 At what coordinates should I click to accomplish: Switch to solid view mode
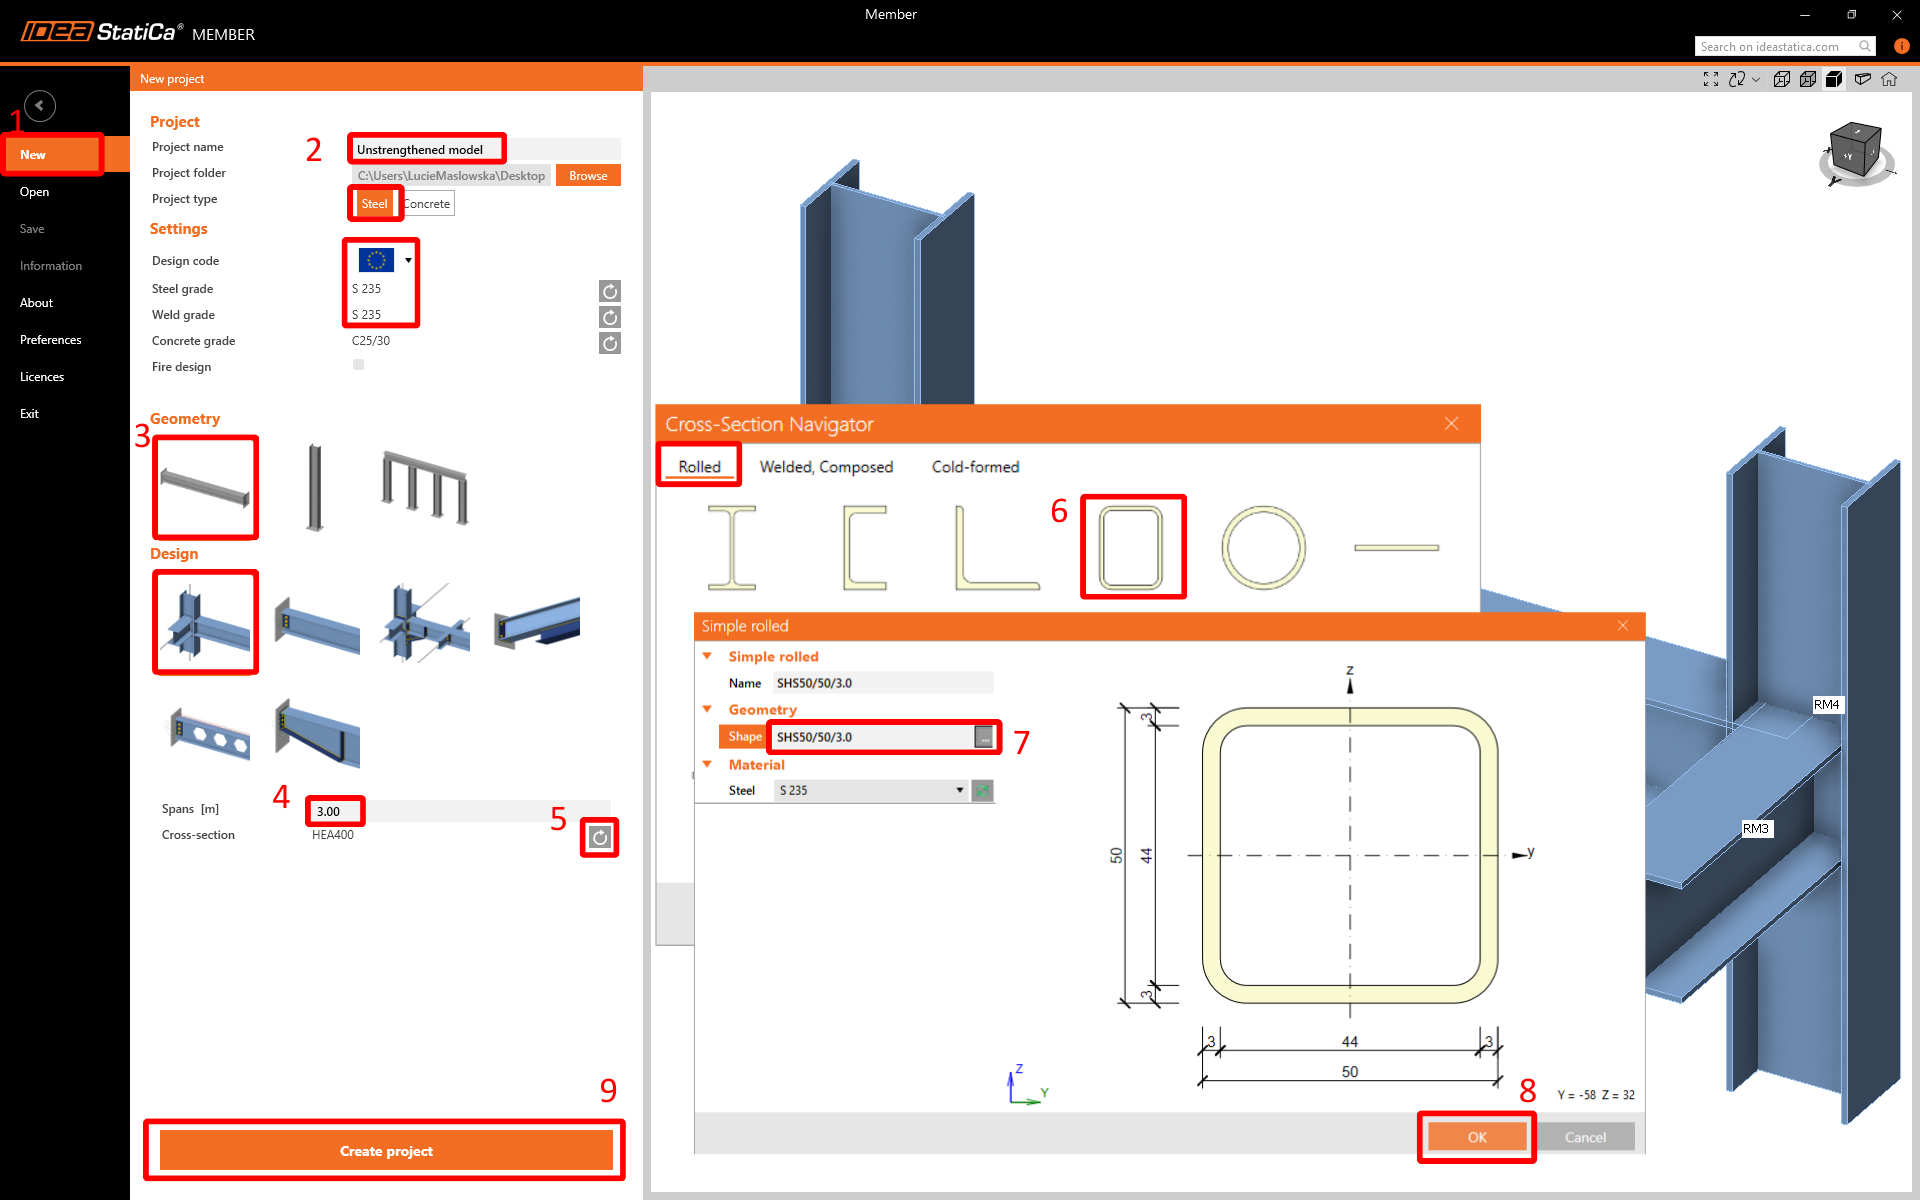[x=1834, y=79]
